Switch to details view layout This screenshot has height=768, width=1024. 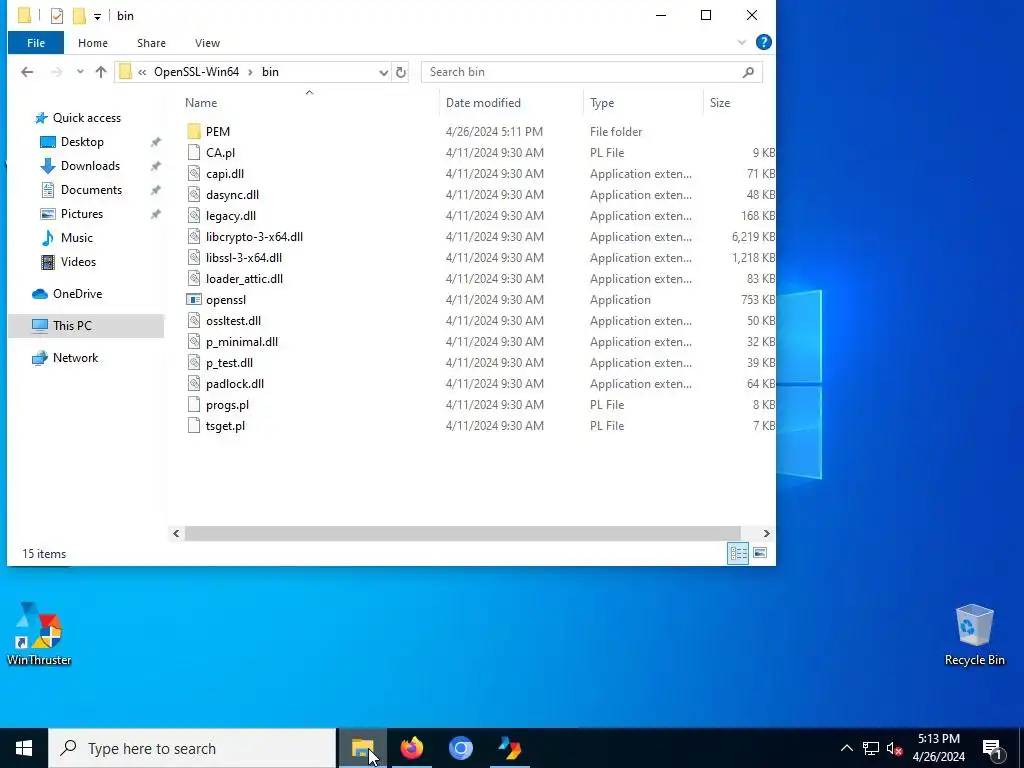coord(738,553)
